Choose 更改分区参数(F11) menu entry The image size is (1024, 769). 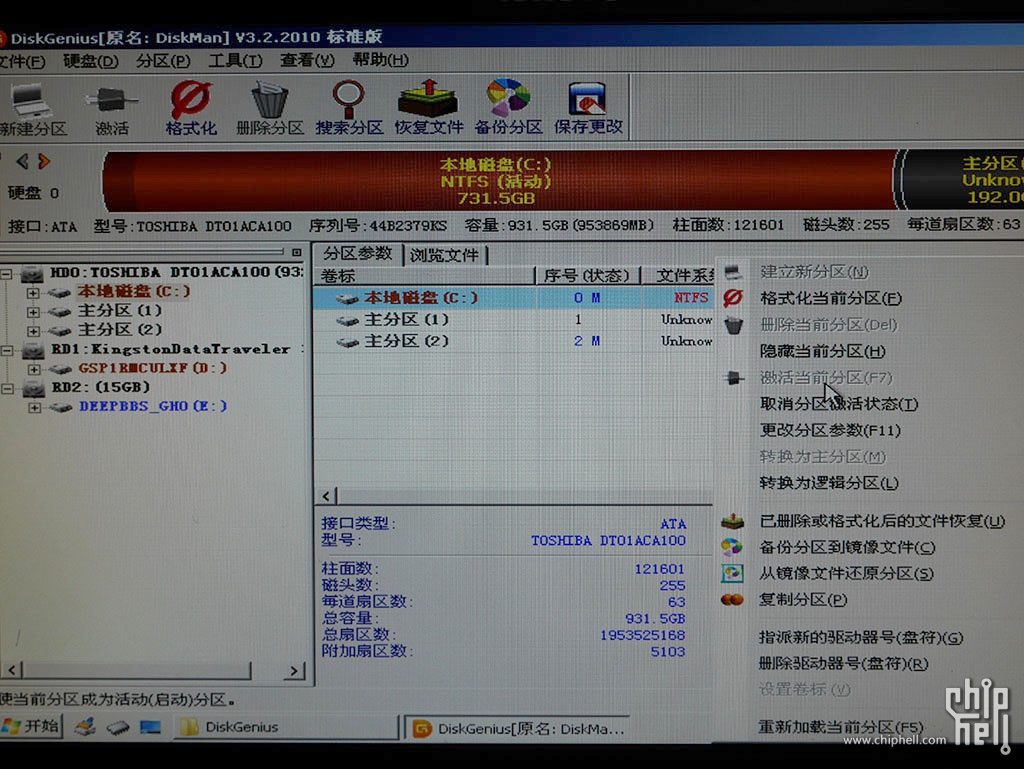830,430
